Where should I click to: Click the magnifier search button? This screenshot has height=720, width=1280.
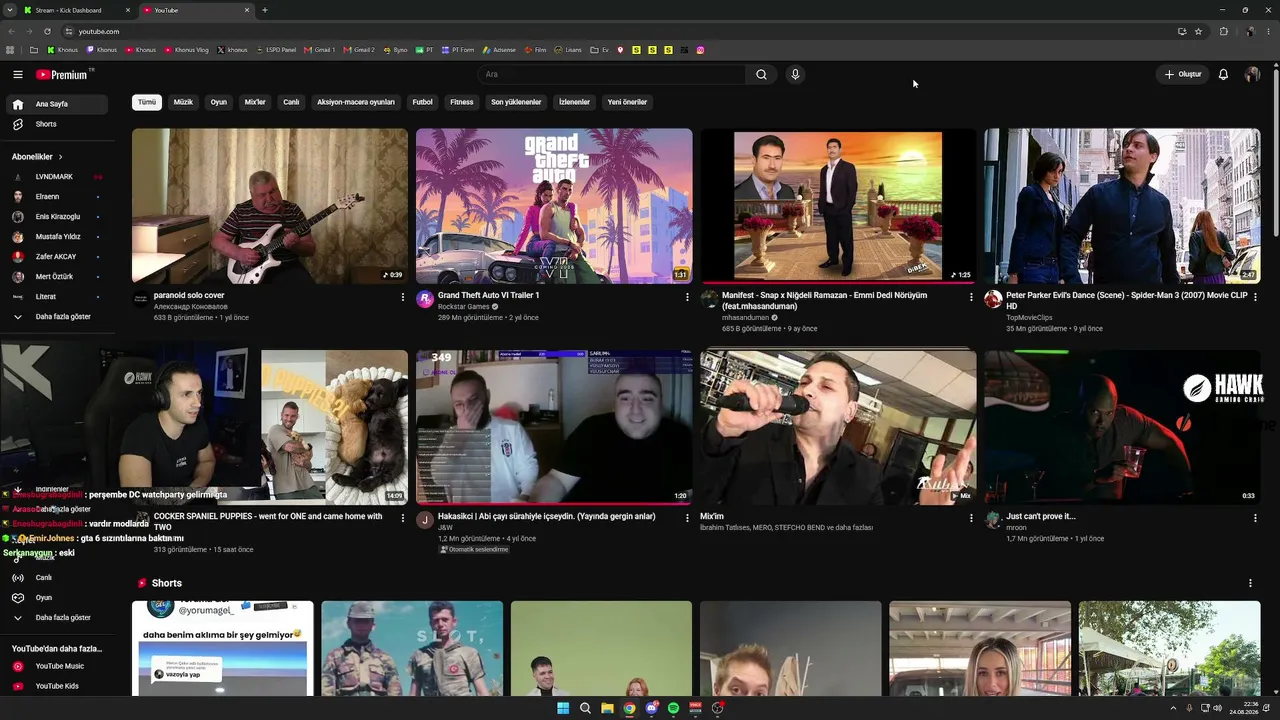[x=761, y=74]
